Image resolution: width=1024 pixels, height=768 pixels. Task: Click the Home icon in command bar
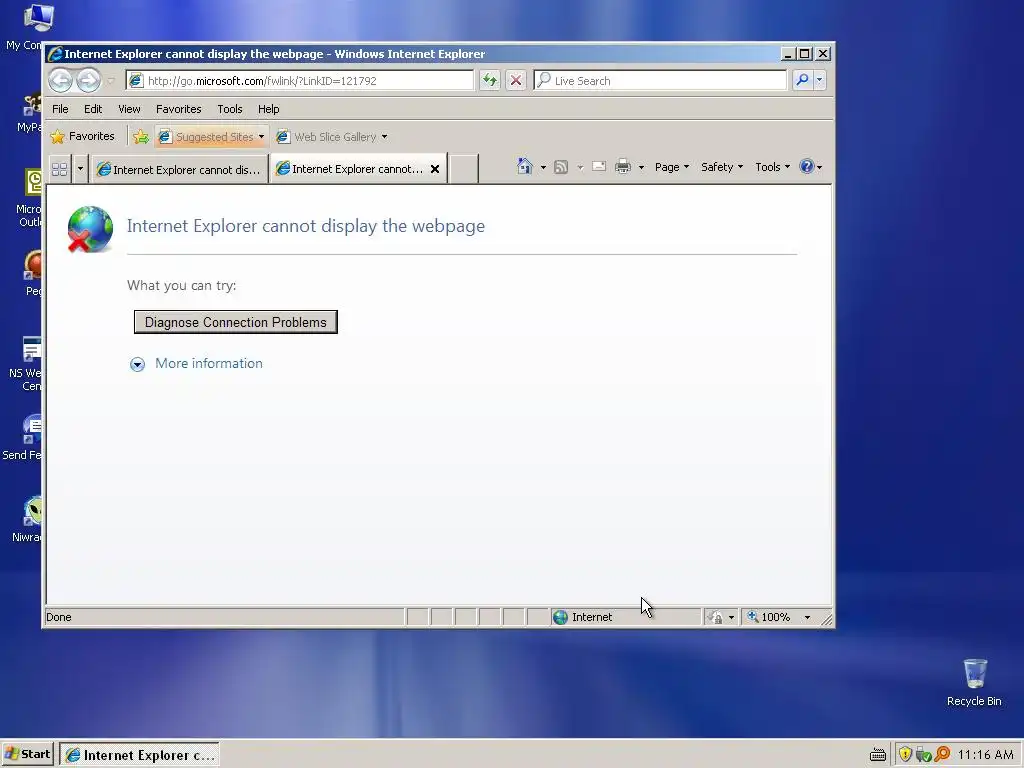524,167
